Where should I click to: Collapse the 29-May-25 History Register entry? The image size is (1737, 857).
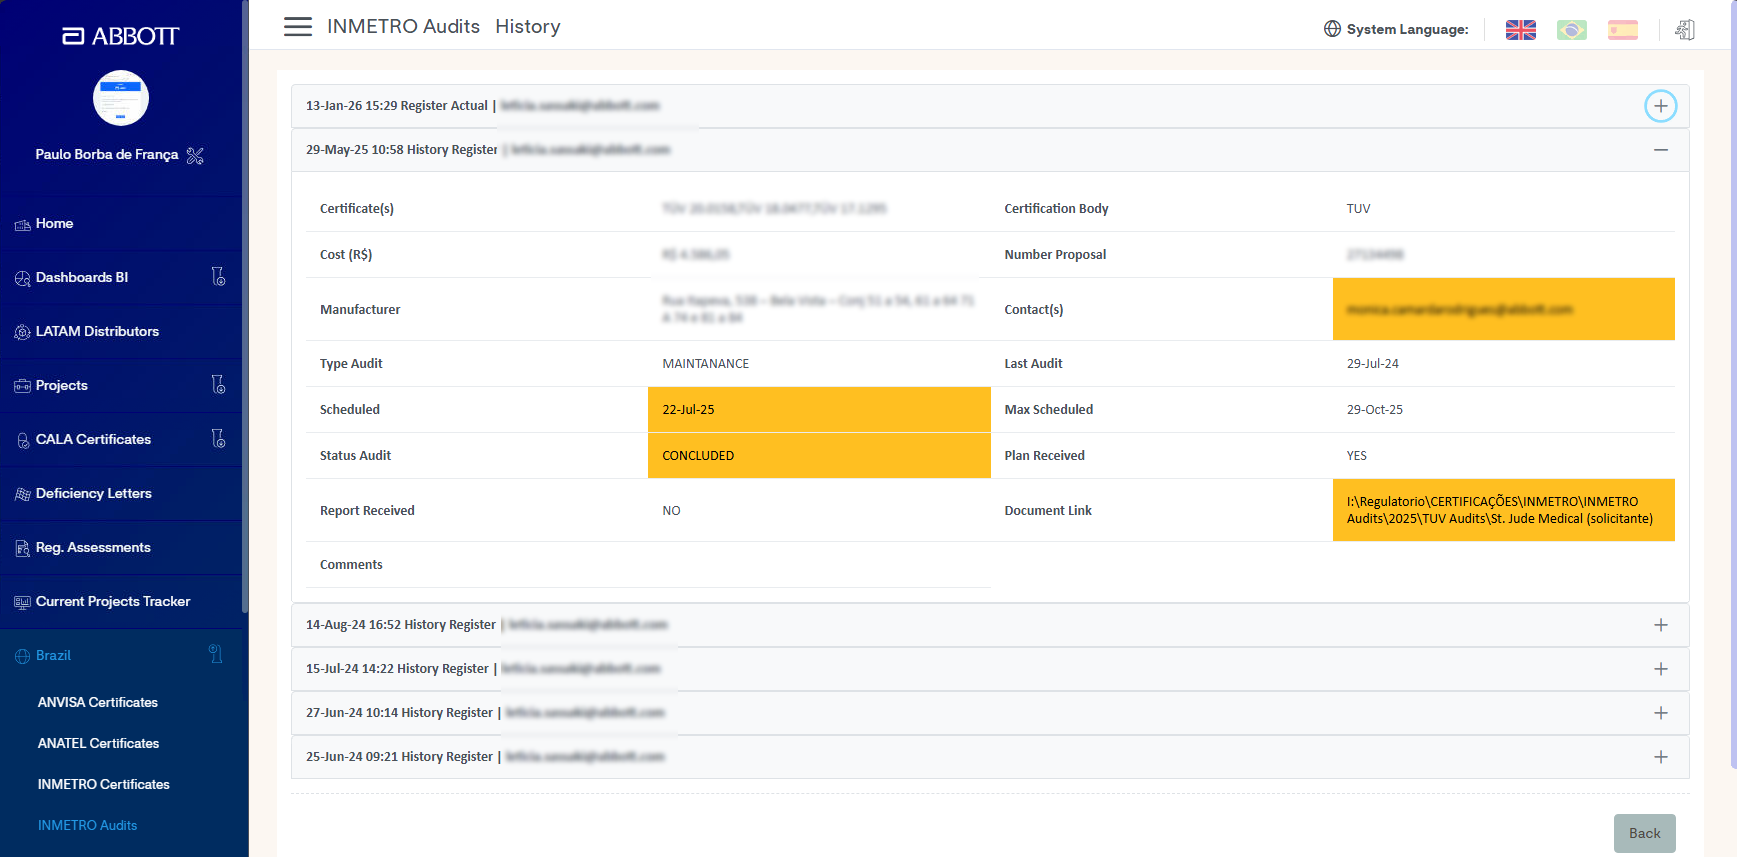1661,150
